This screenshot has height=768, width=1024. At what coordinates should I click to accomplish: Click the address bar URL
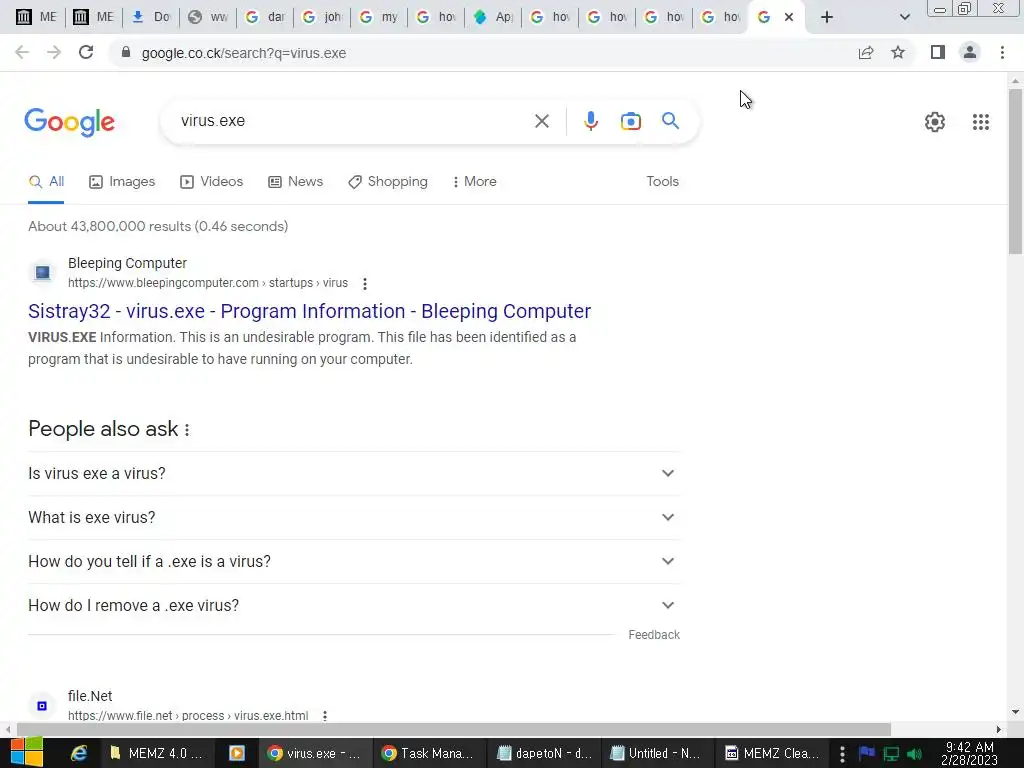[x=244, y=53]
